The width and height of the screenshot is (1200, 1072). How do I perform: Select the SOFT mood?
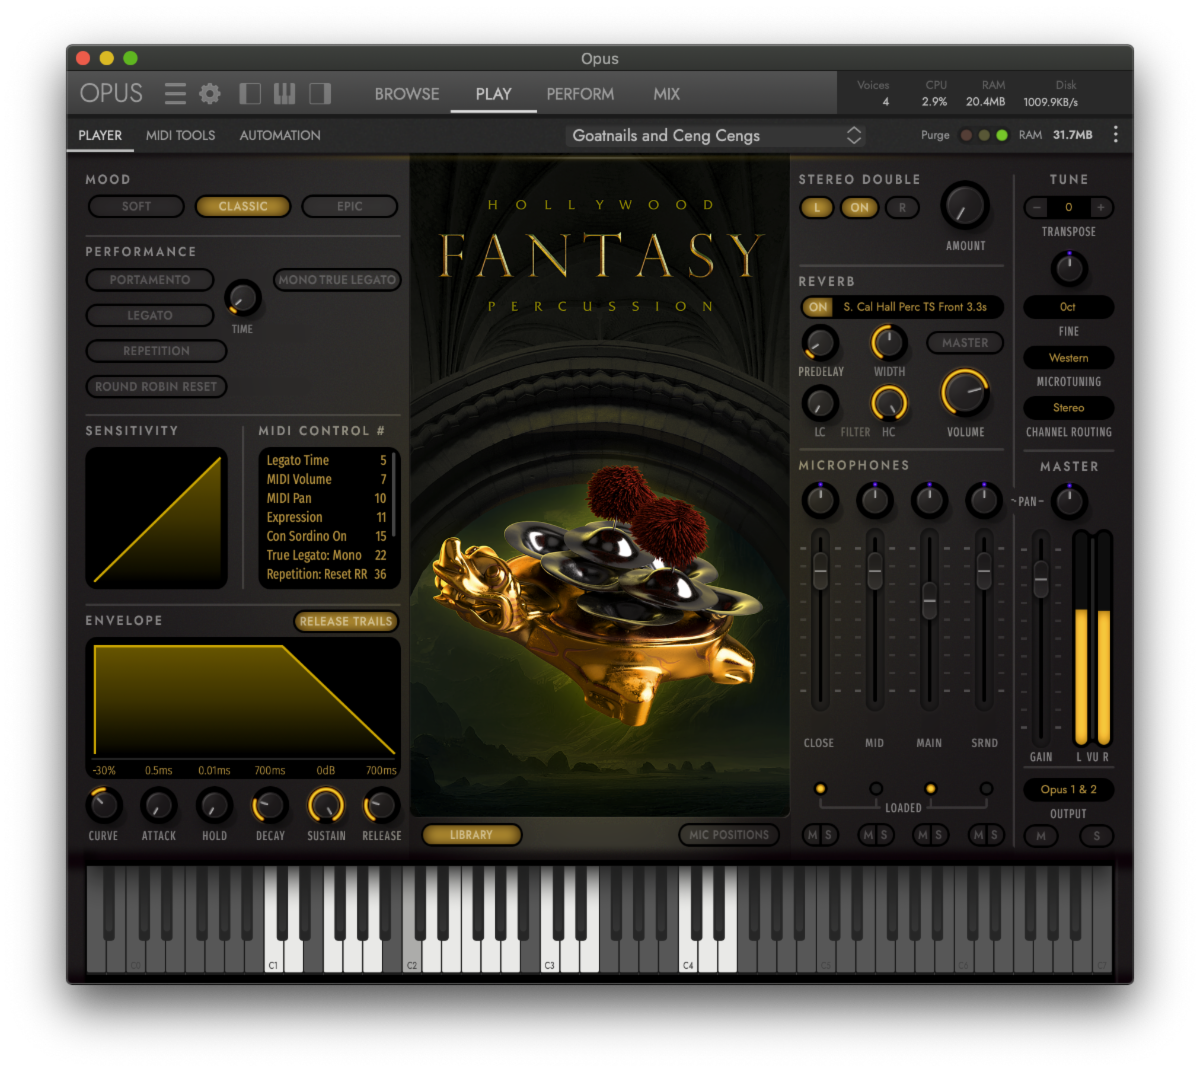click(136, 206)
